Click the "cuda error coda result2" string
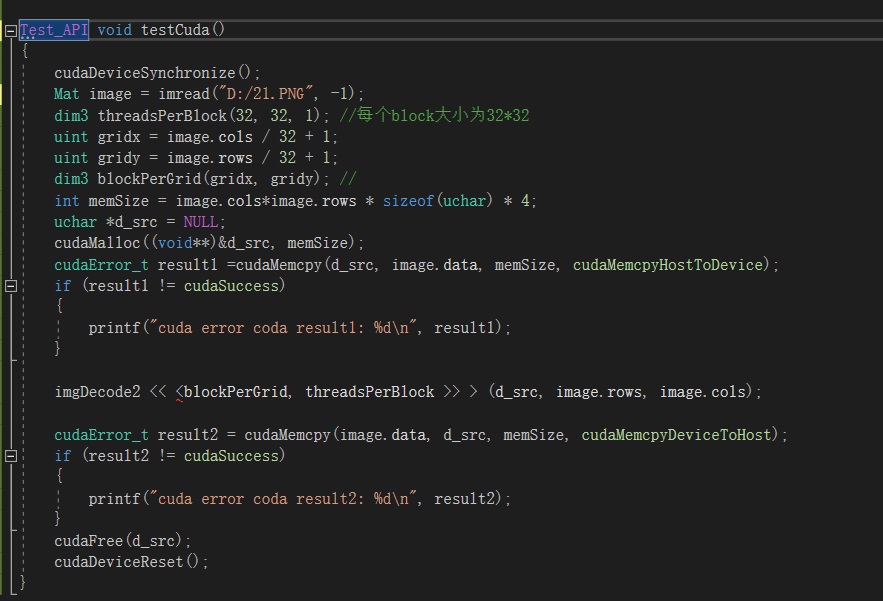The width and height of the screenshot is (883, 601). [284, 498]
